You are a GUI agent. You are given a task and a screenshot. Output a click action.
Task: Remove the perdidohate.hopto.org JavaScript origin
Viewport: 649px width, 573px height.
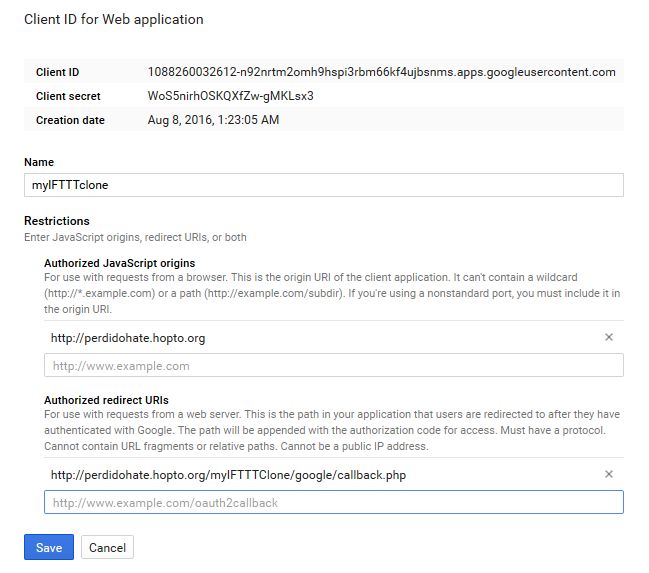point(608,338)
